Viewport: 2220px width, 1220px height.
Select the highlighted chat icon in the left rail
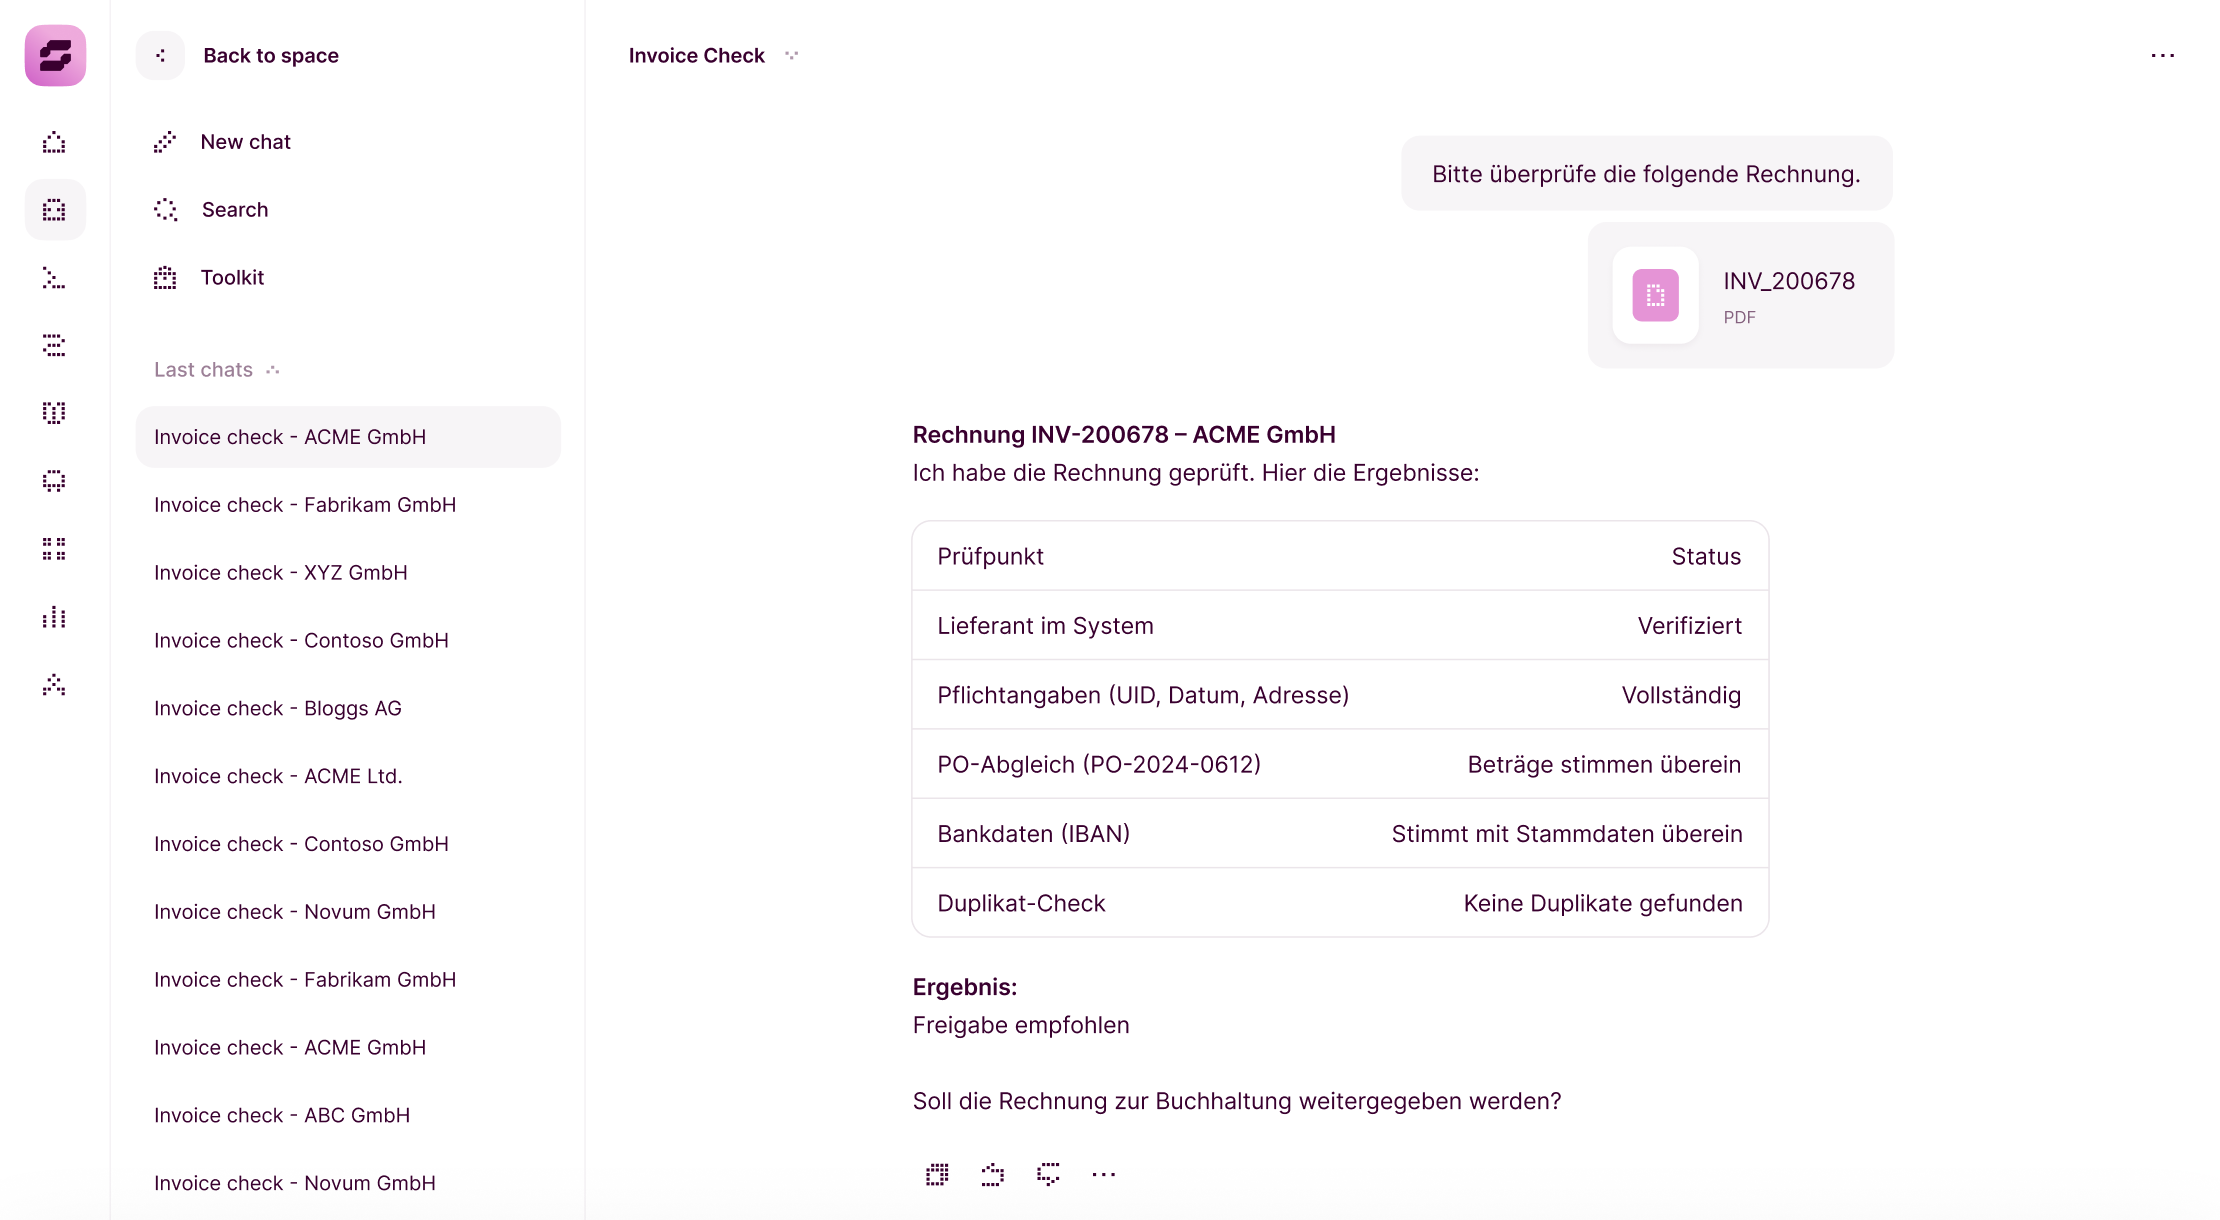(55, 210)
